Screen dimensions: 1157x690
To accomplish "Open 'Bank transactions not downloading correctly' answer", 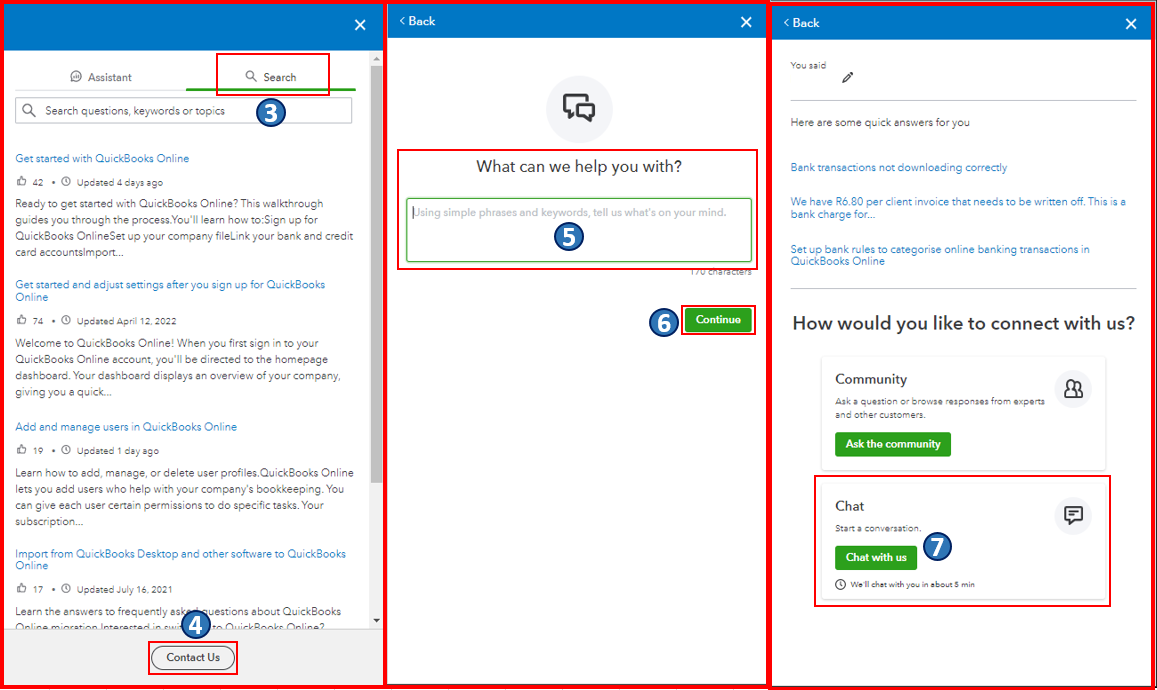I will coord(899,168).
